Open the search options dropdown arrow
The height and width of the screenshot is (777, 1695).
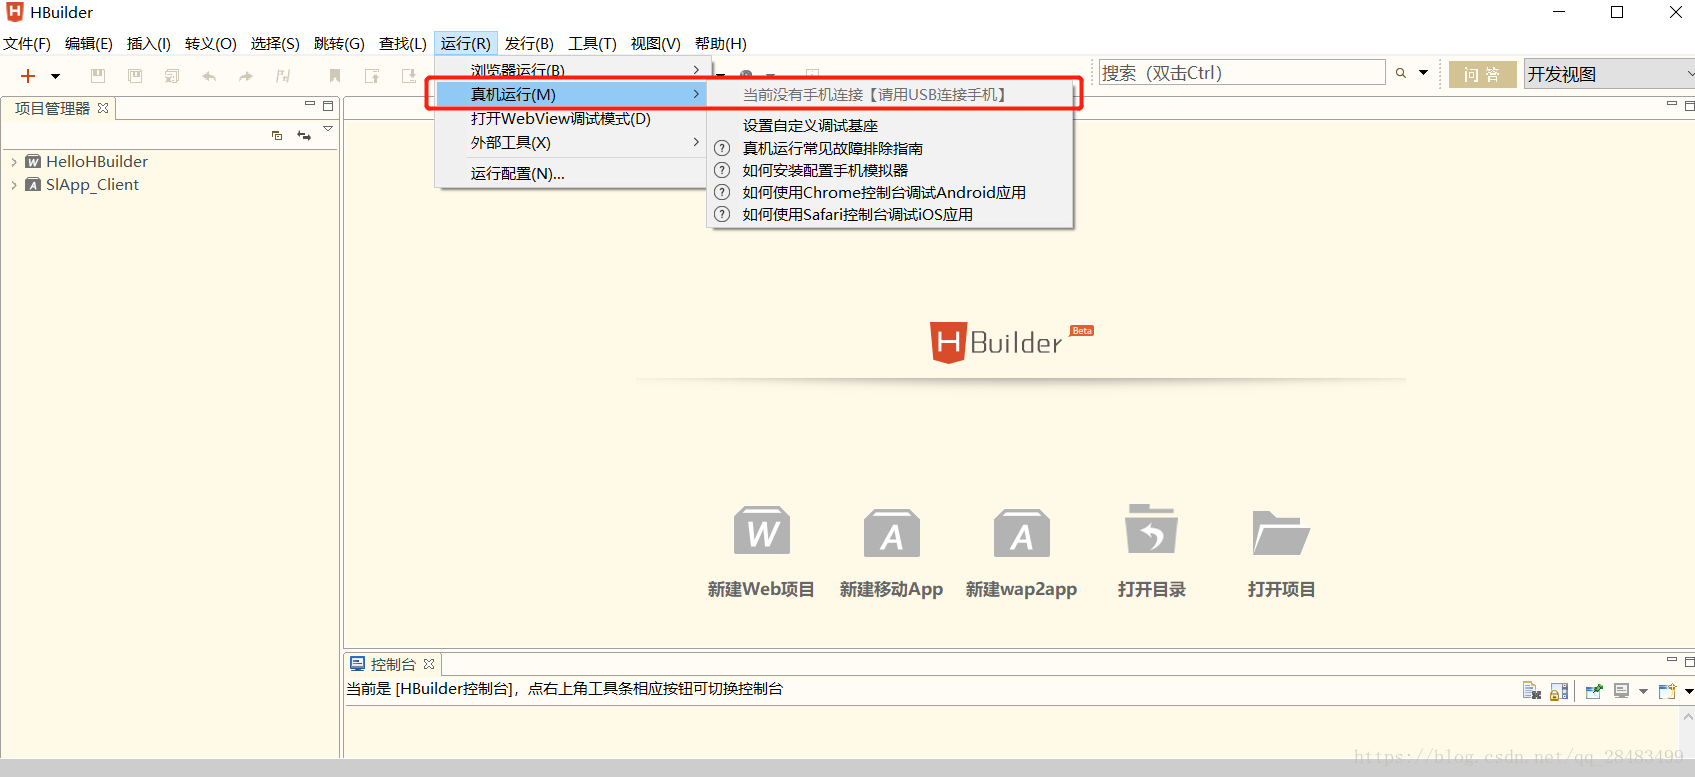(x=1423, y=73)
